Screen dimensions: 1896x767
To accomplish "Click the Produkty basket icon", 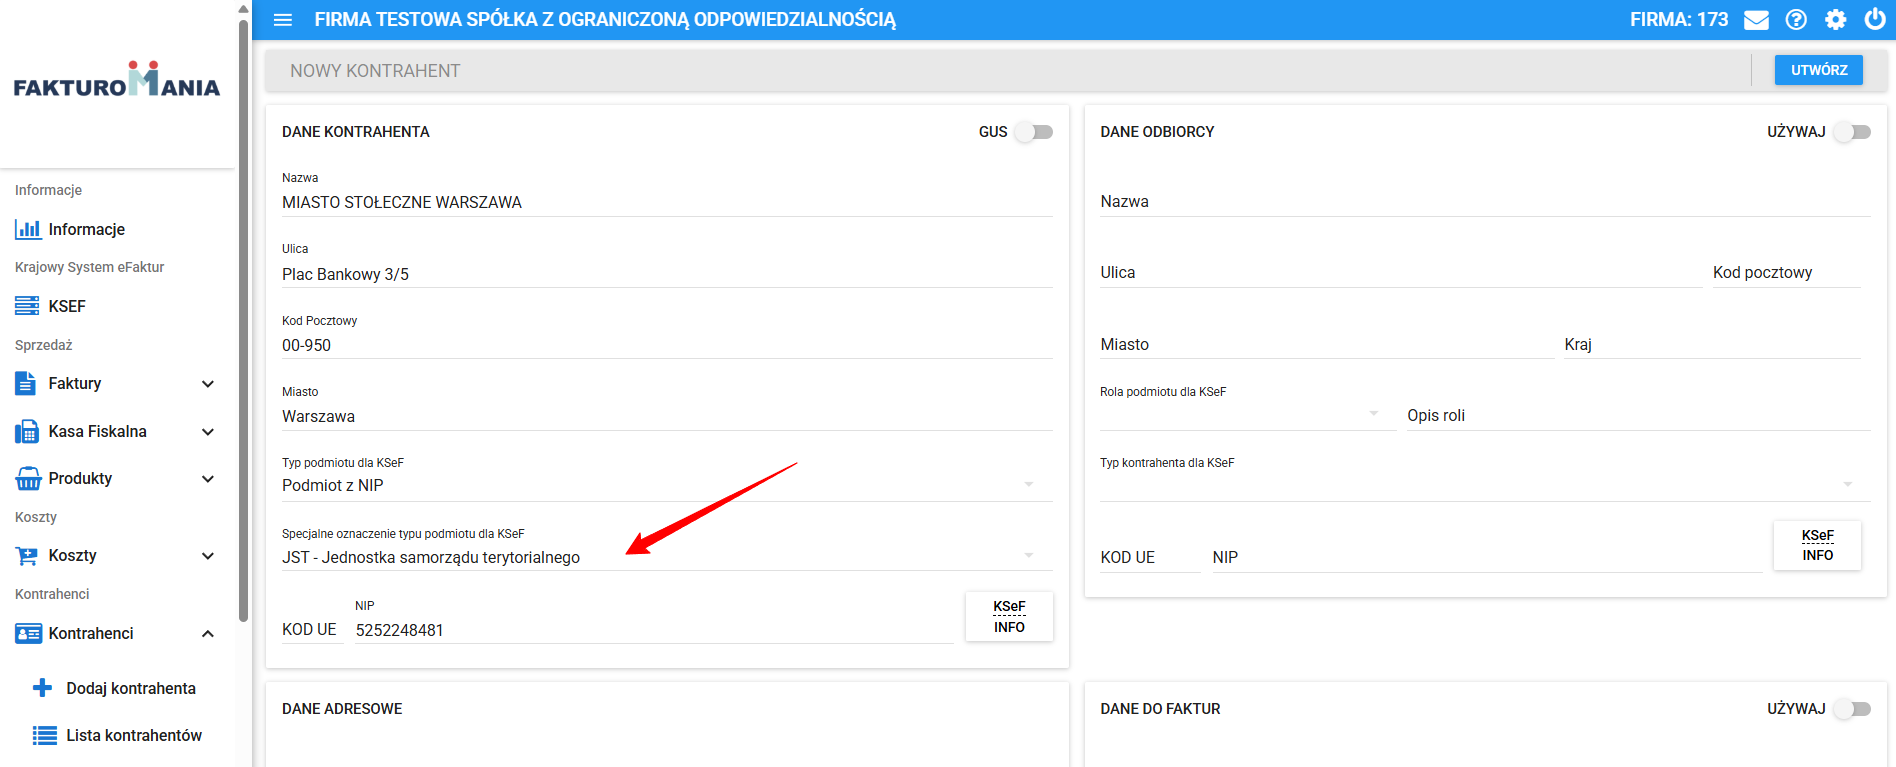I will coord(28,478).
